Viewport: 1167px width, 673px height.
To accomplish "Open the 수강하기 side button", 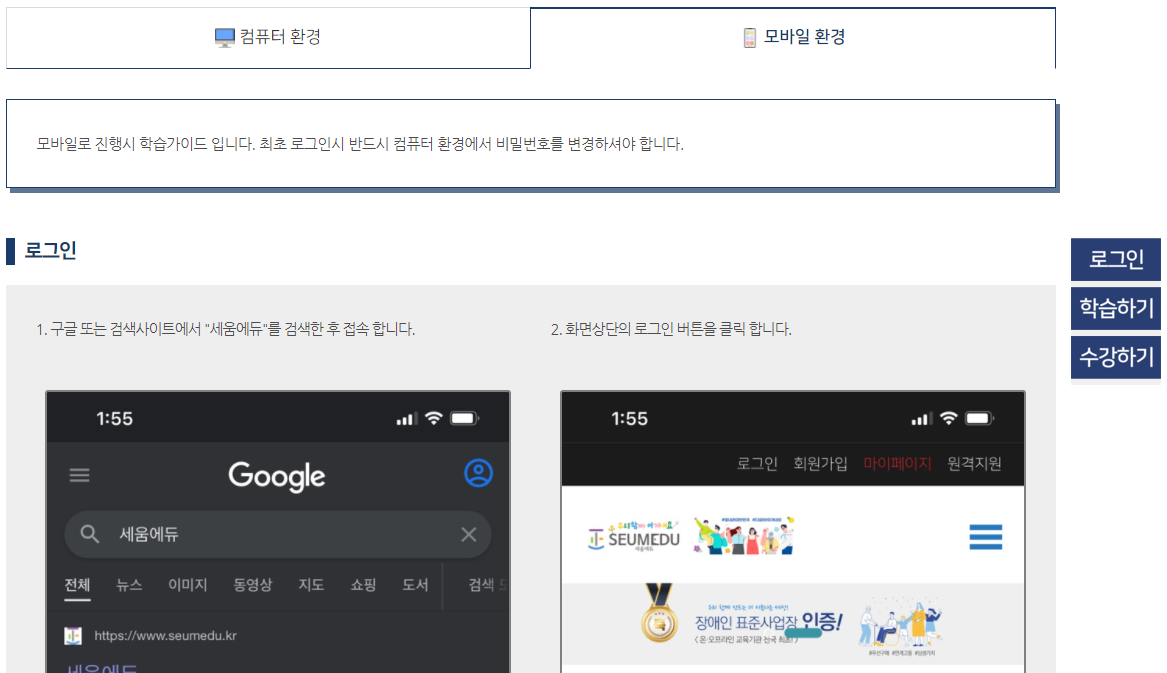I will (1116, 356).
